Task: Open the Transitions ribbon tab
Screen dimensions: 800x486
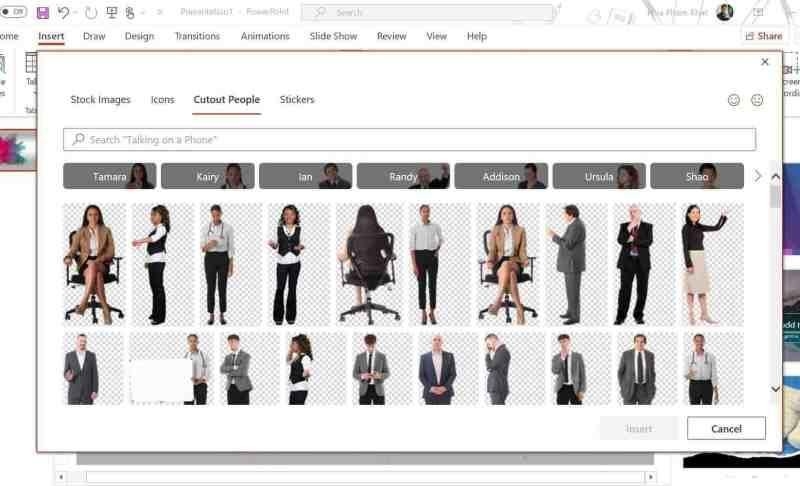Action: pos(197,36)
